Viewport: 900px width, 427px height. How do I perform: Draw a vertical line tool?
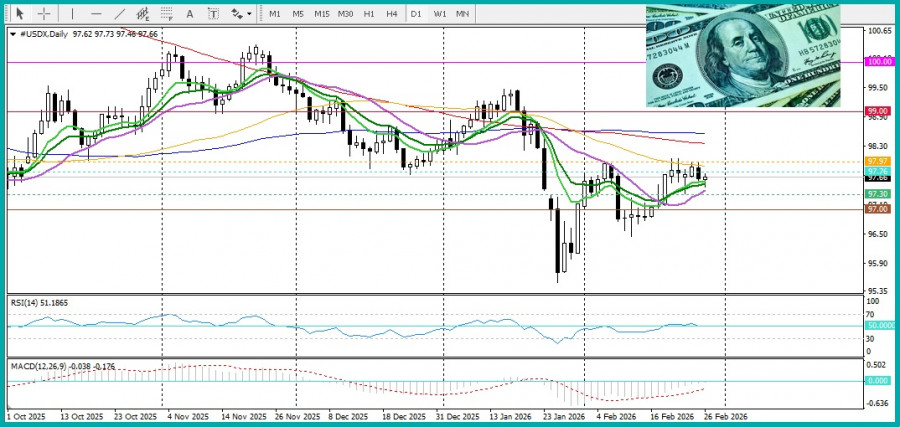pos(73,14)
